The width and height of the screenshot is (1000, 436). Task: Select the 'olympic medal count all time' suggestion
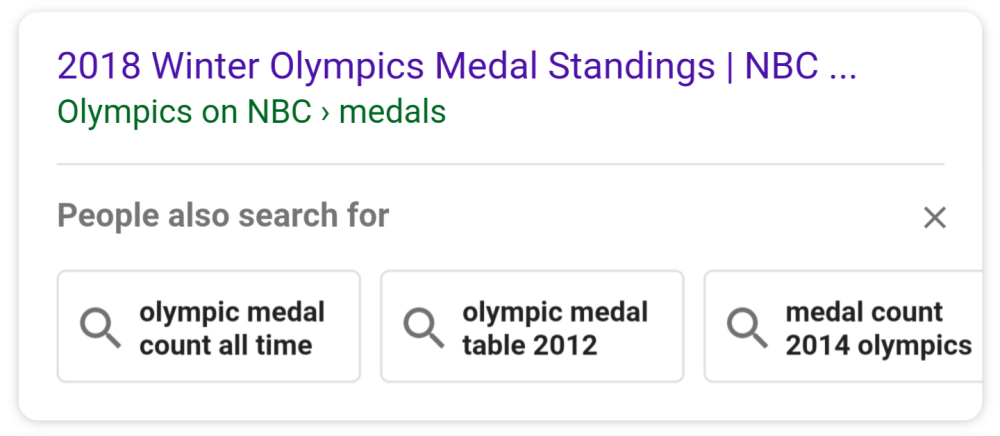[232, 328]
